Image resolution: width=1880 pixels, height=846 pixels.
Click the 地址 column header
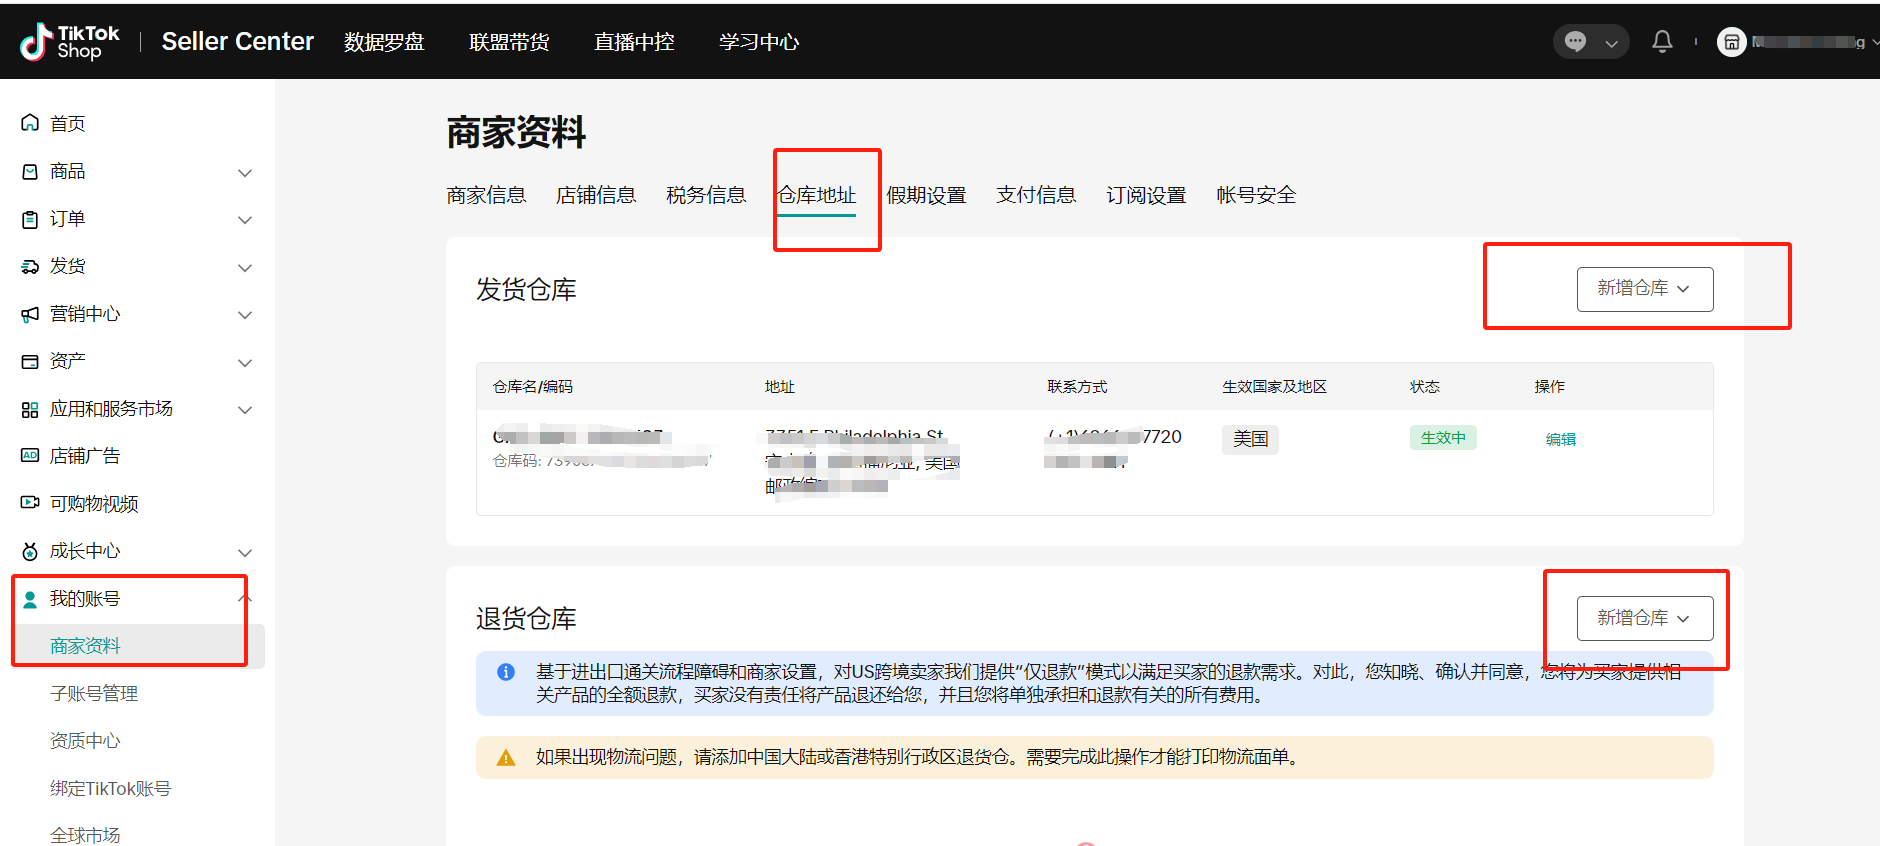click(x=780, y=387)
